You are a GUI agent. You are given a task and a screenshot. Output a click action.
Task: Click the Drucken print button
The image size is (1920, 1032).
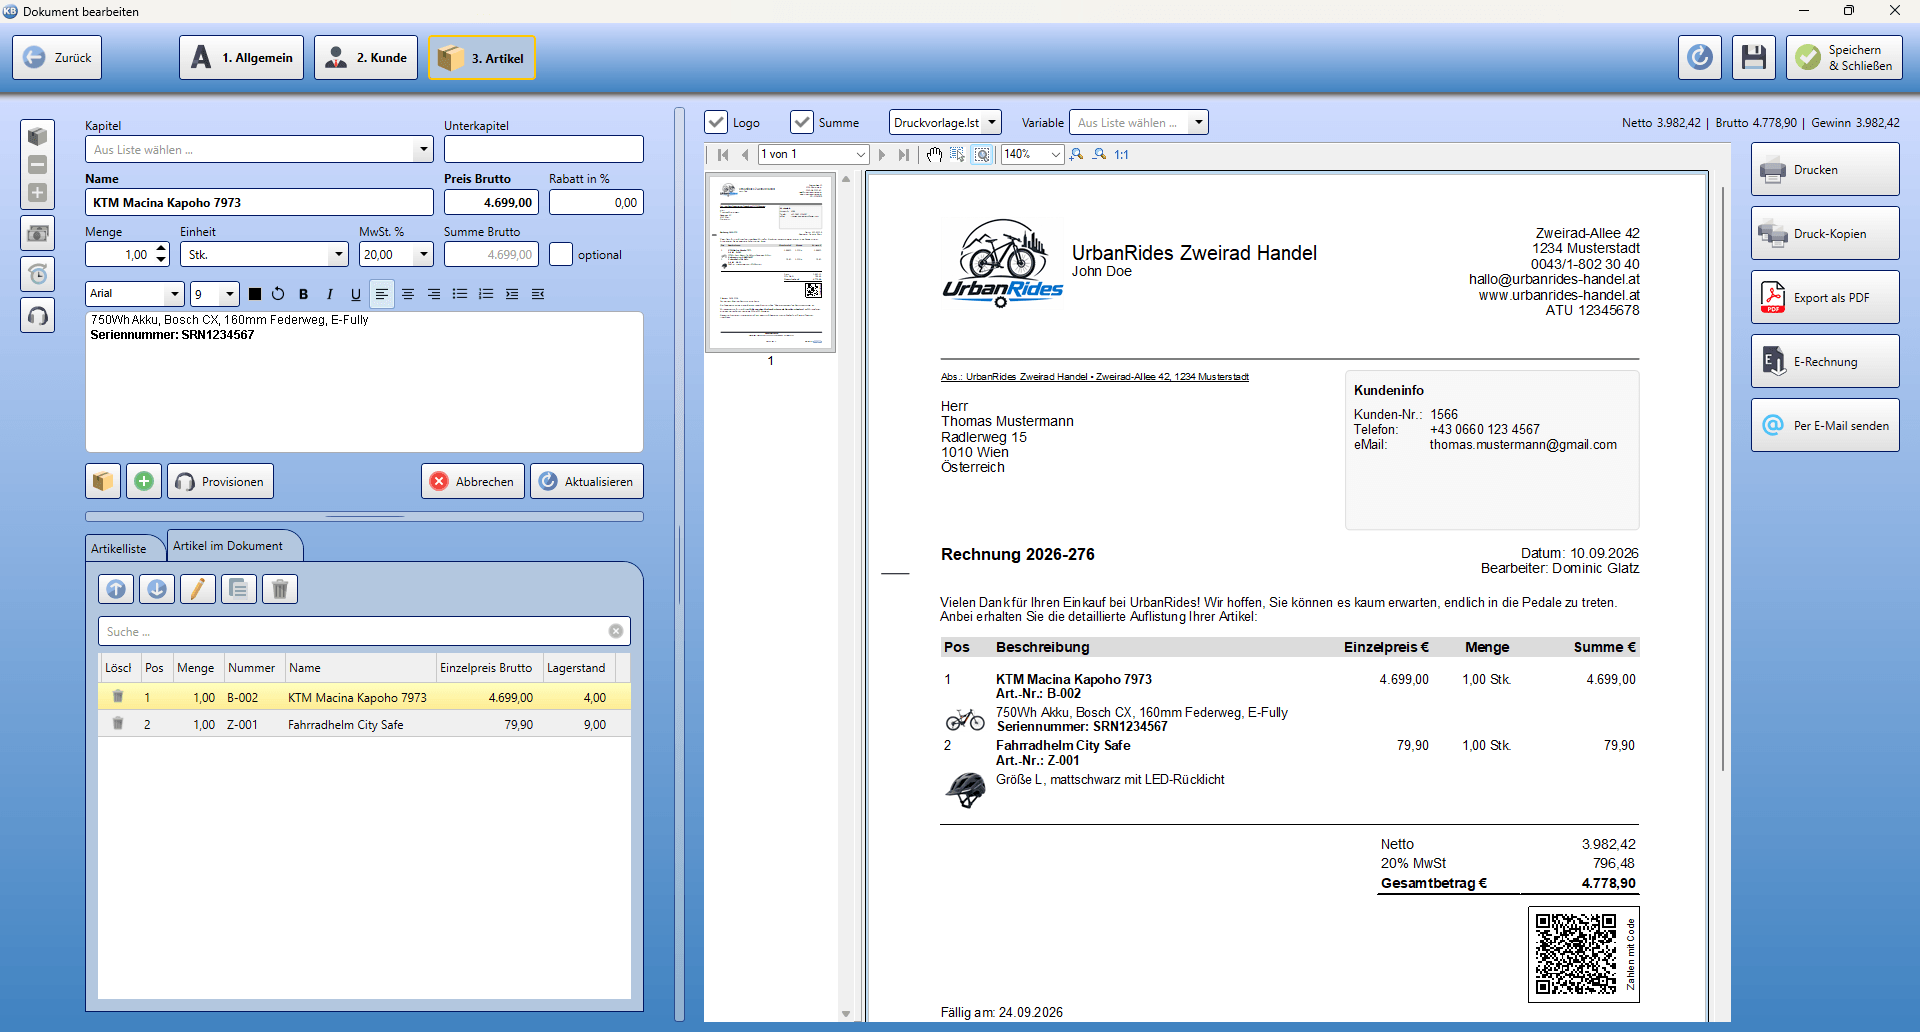(x=1825, y=170)
